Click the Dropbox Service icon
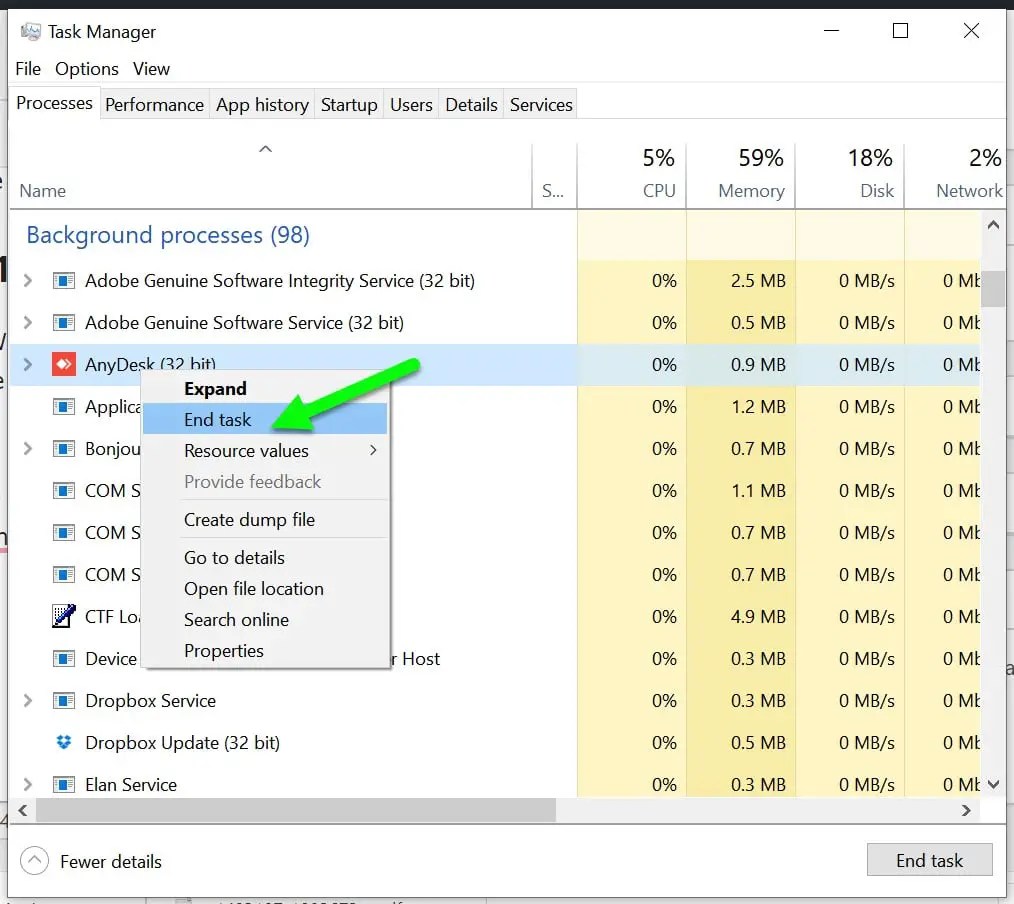The width and height of the screenshot is (1014, 904). point(64,700)
